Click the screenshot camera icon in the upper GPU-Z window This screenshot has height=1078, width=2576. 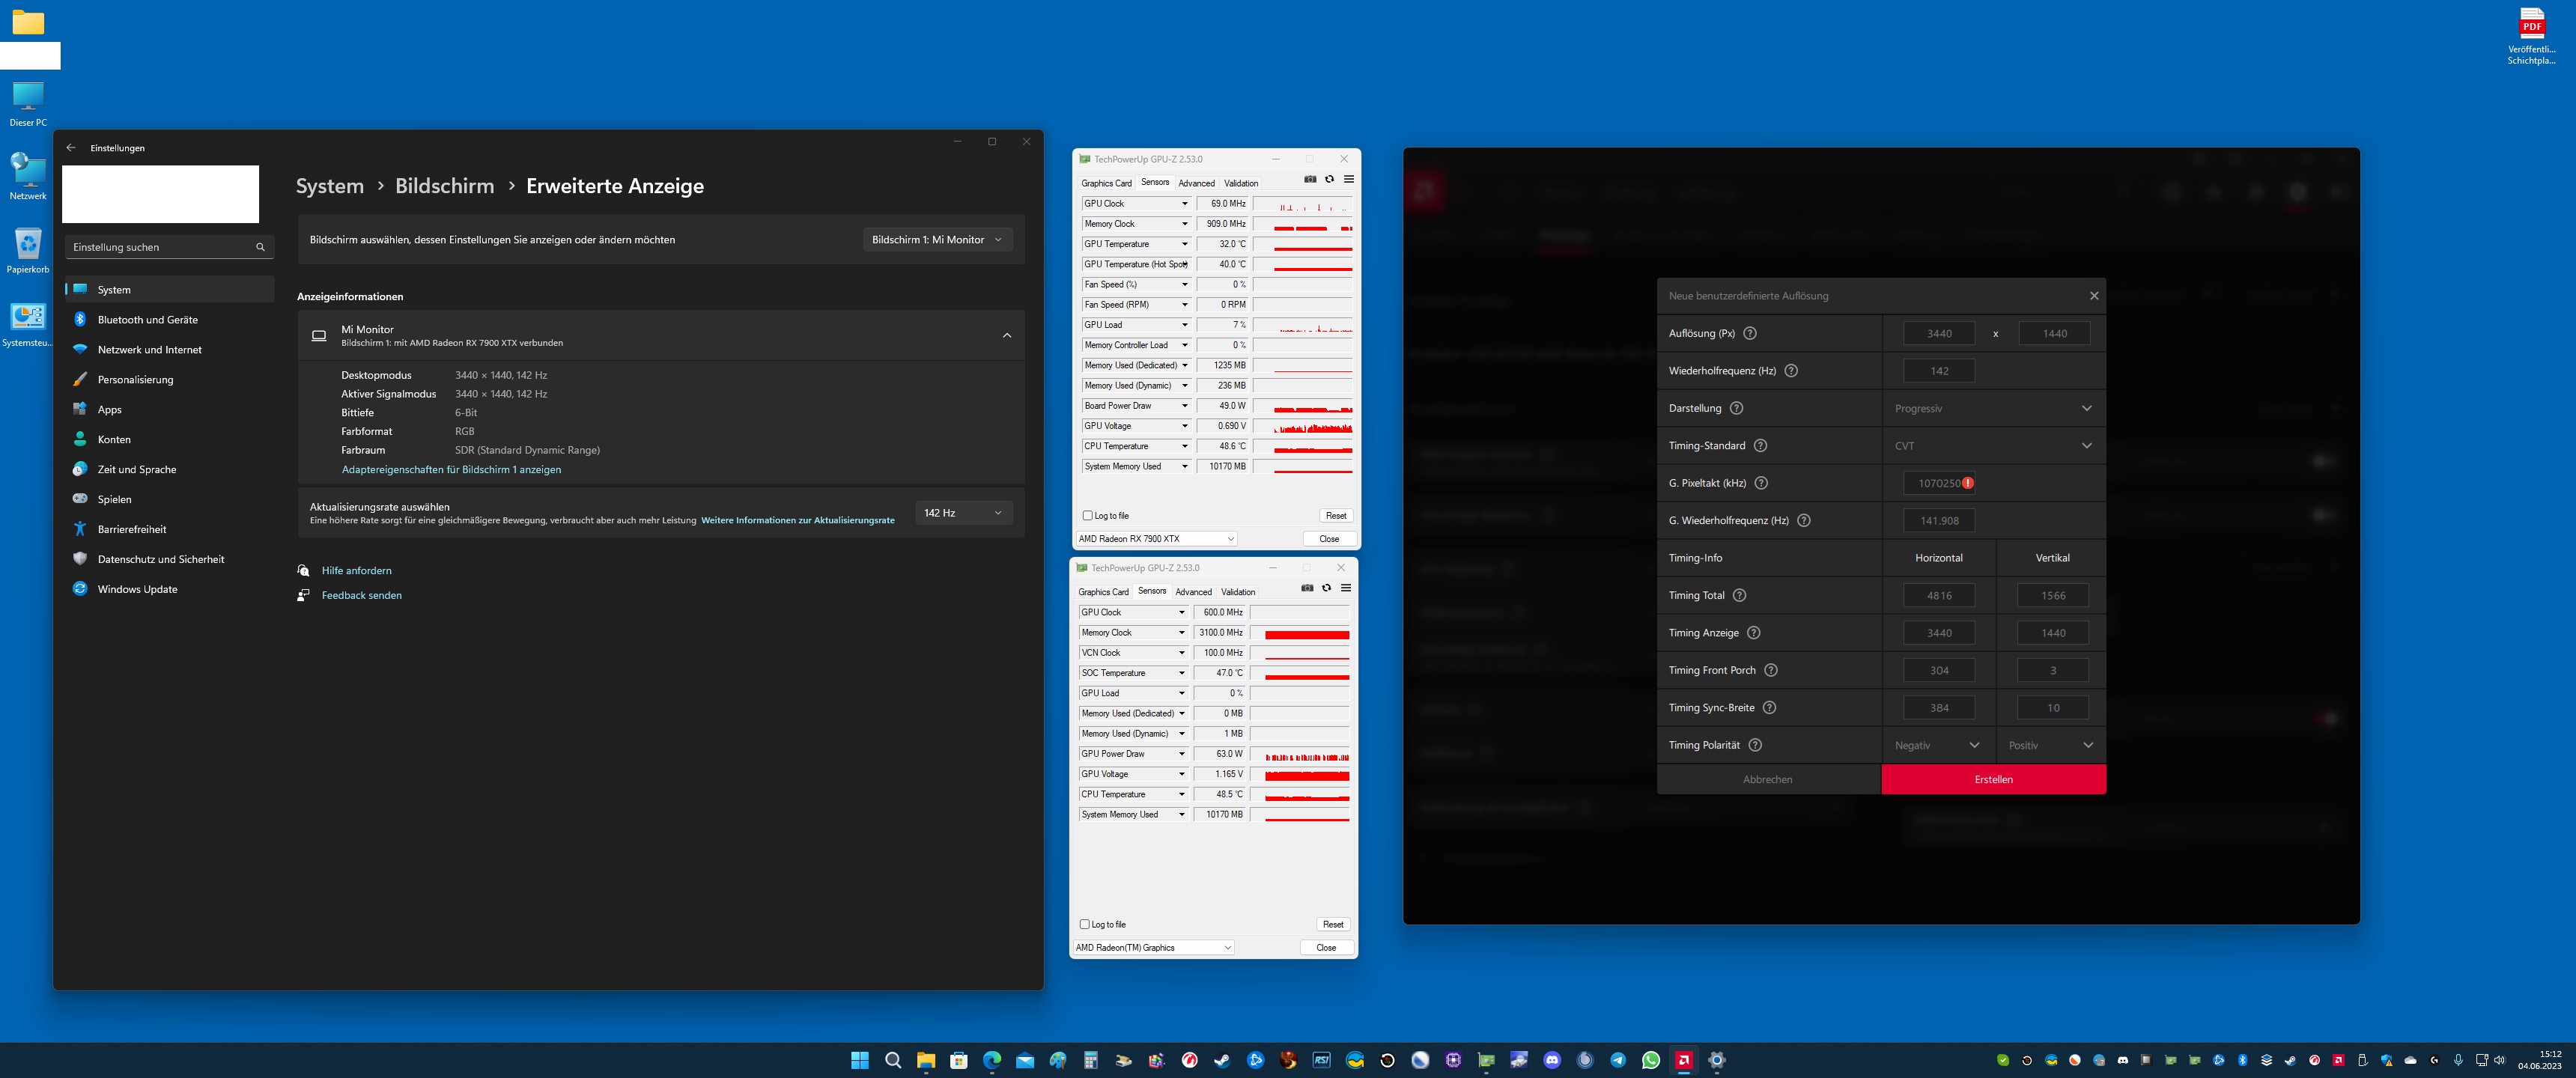point(1310,180)
